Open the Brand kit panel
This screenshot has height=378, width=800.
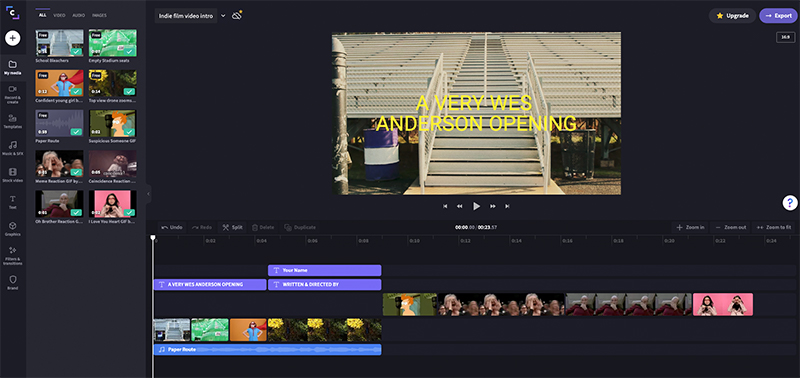coord(13,282)
